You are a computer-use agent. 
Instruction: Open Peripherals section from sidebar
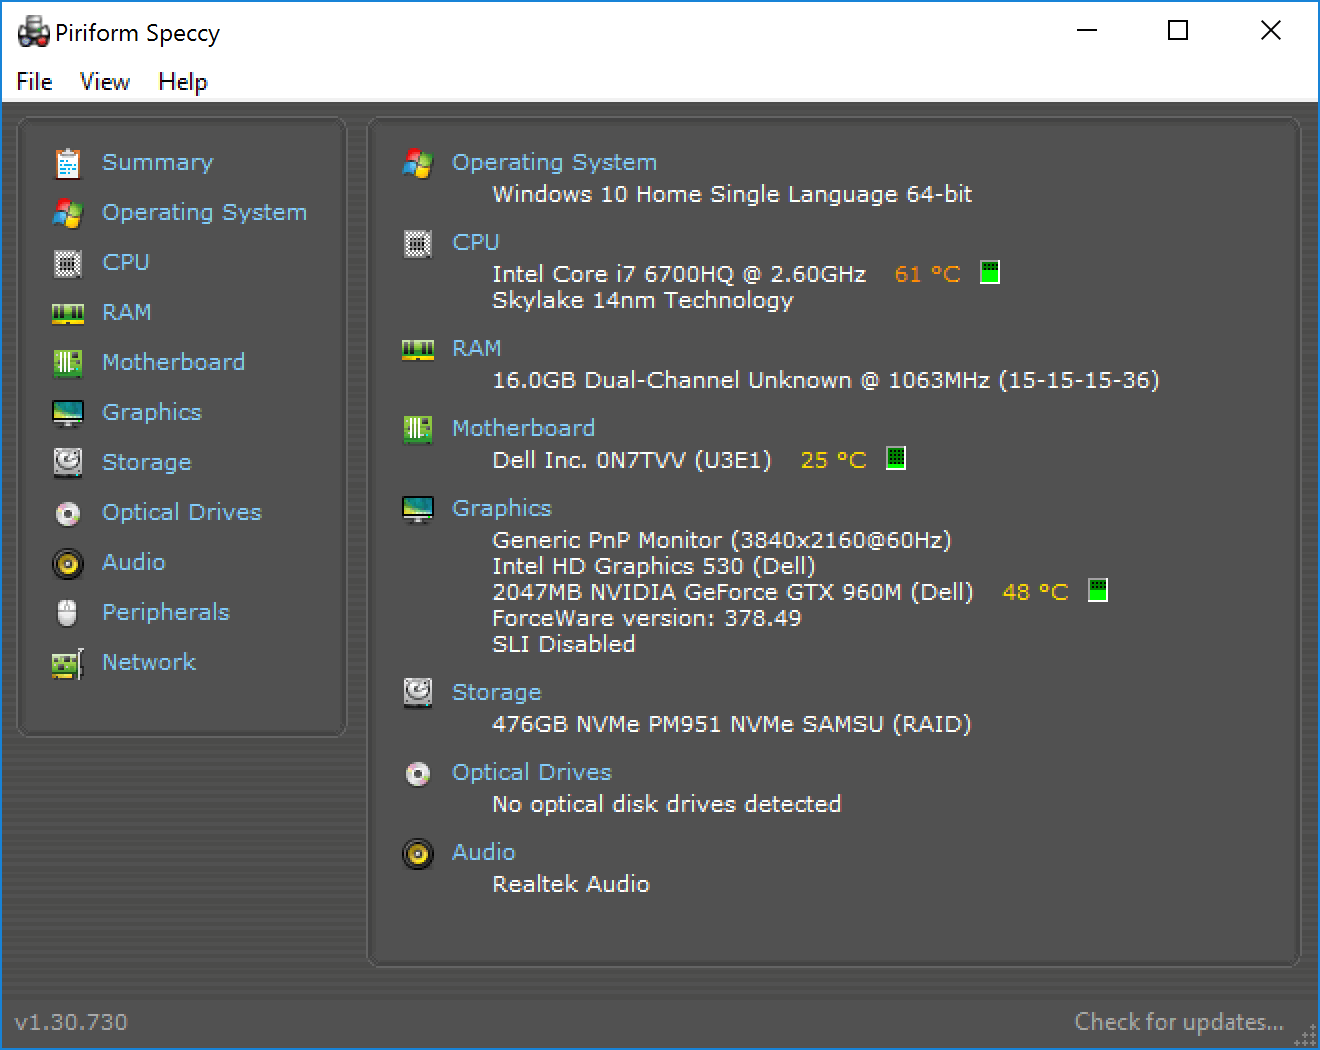165,612
